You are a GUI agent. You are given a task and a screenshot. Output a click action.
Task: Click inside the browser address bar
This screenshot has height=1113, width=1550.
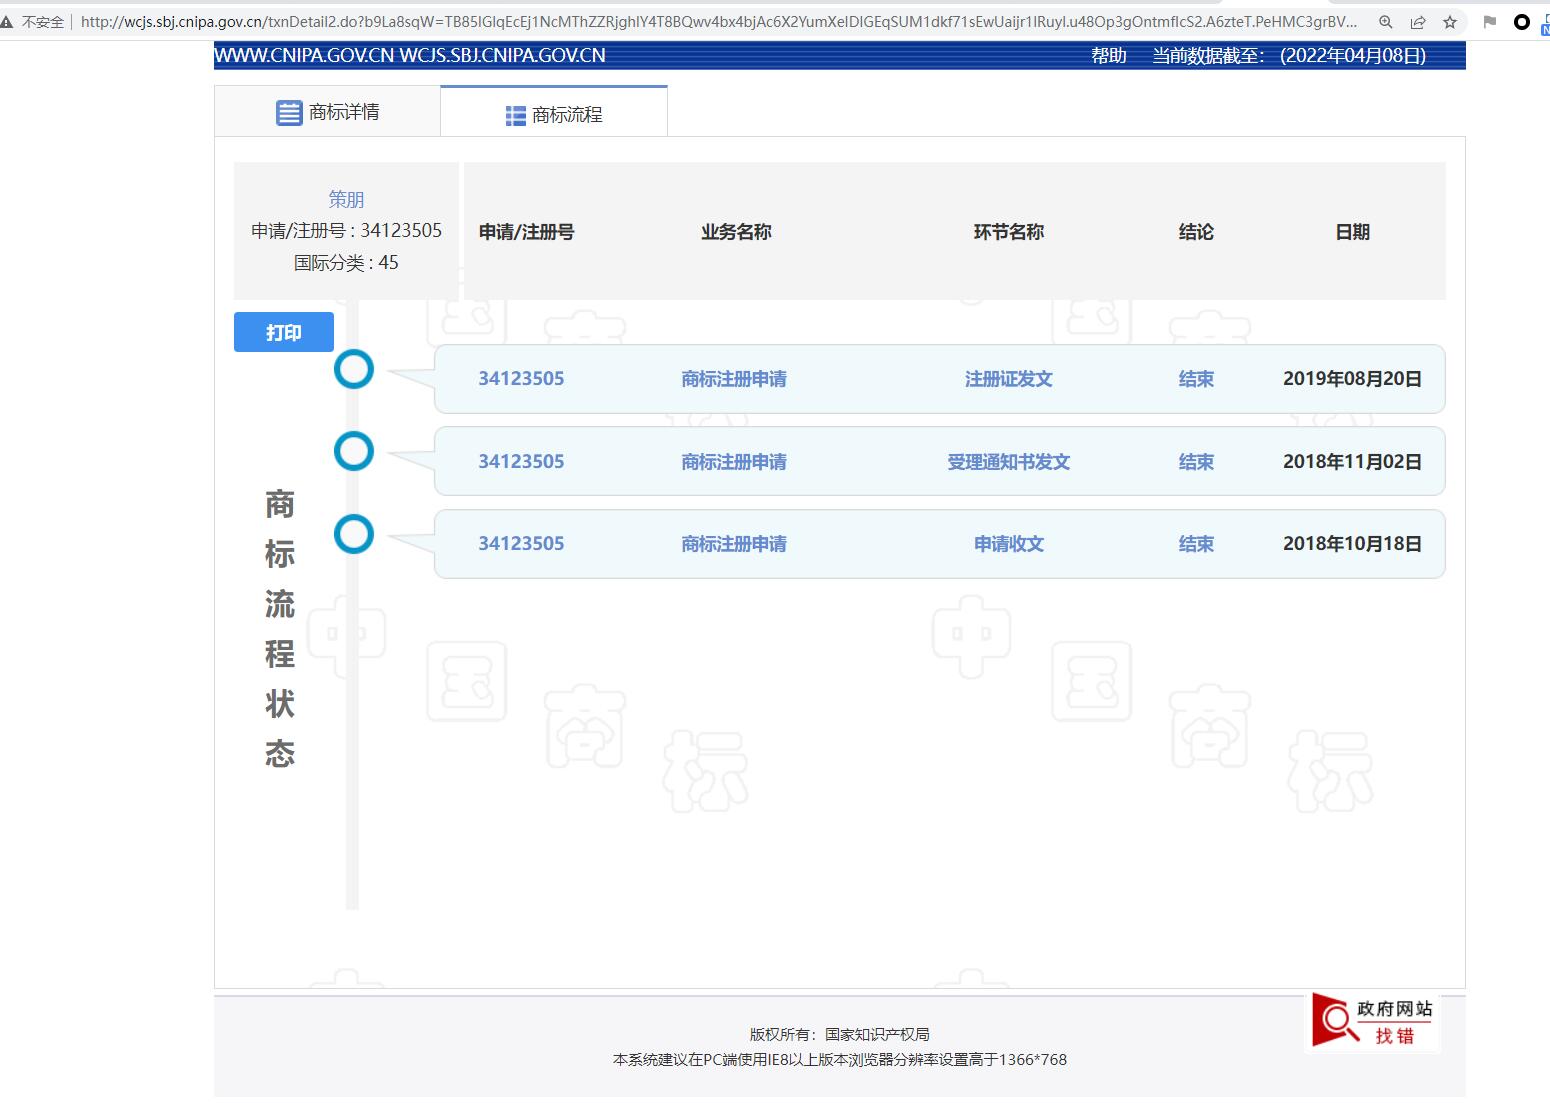[700, 20]
